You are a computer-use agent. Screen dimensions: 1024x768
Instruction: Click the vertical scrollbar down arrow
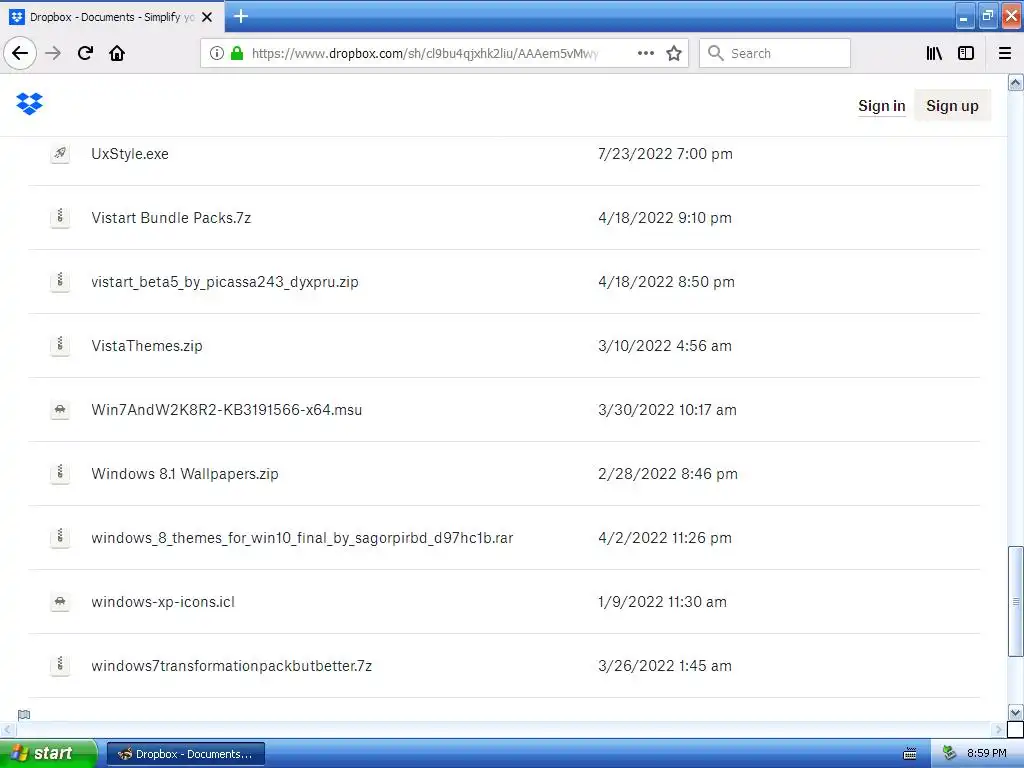(x=1016, y=712)
